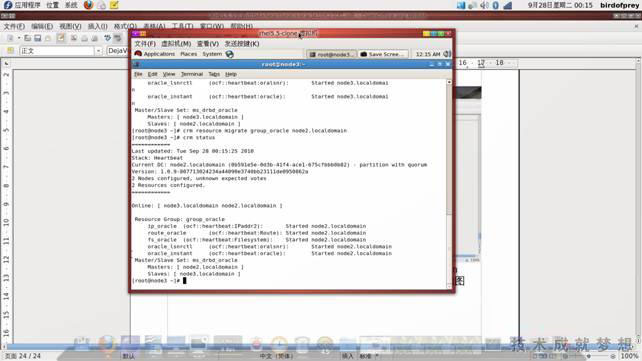Click the Export as PDF icon in Writer
Screen dimensions: 642x361
[x=74, y=38]
